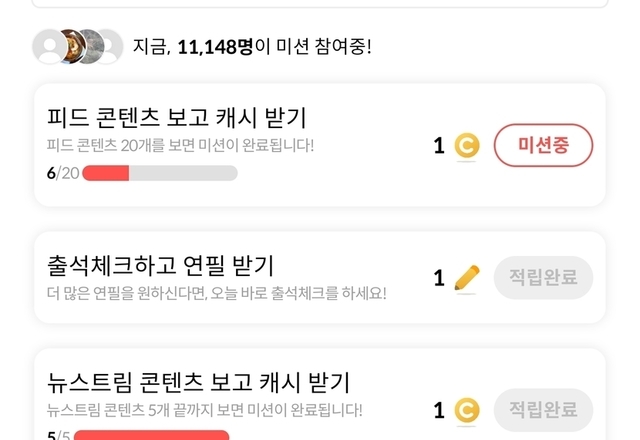Click the coin icon in the 뉴스트림 mission

pos(466,410)
